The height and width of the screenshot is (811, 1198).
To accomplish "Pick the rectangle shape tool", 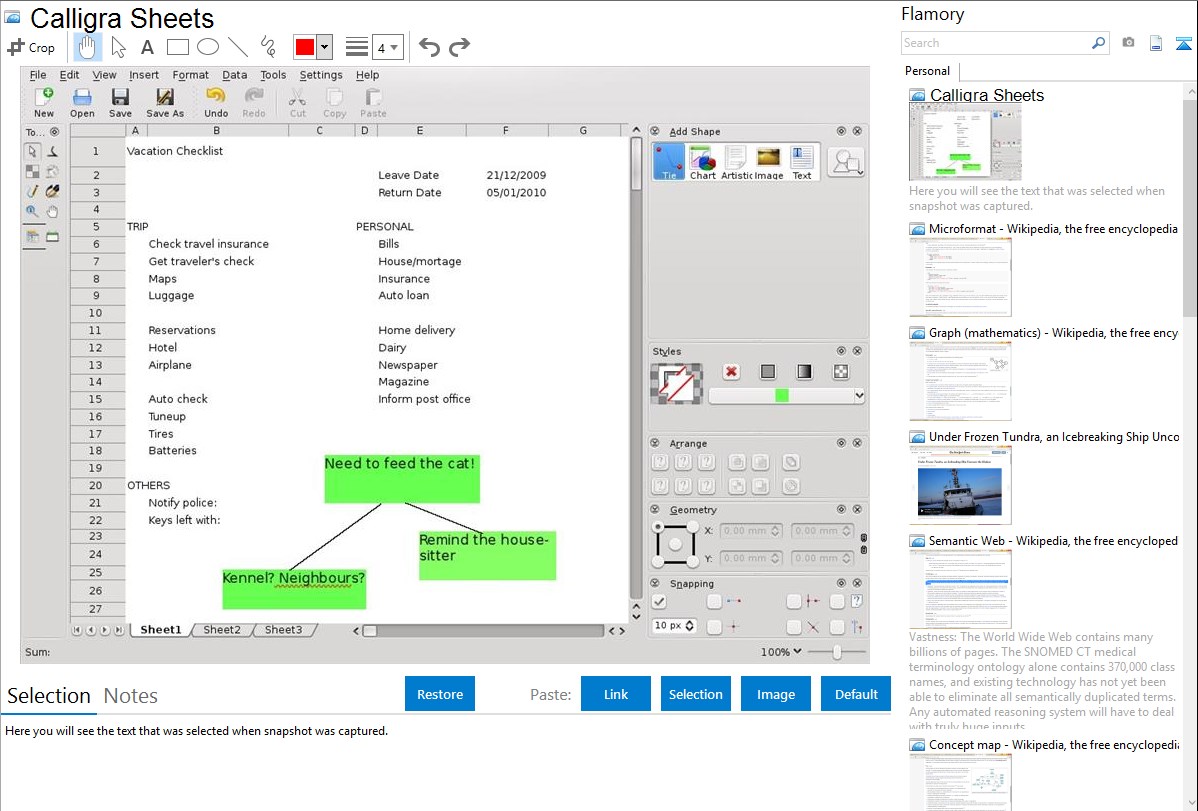I will coord(177,47).
